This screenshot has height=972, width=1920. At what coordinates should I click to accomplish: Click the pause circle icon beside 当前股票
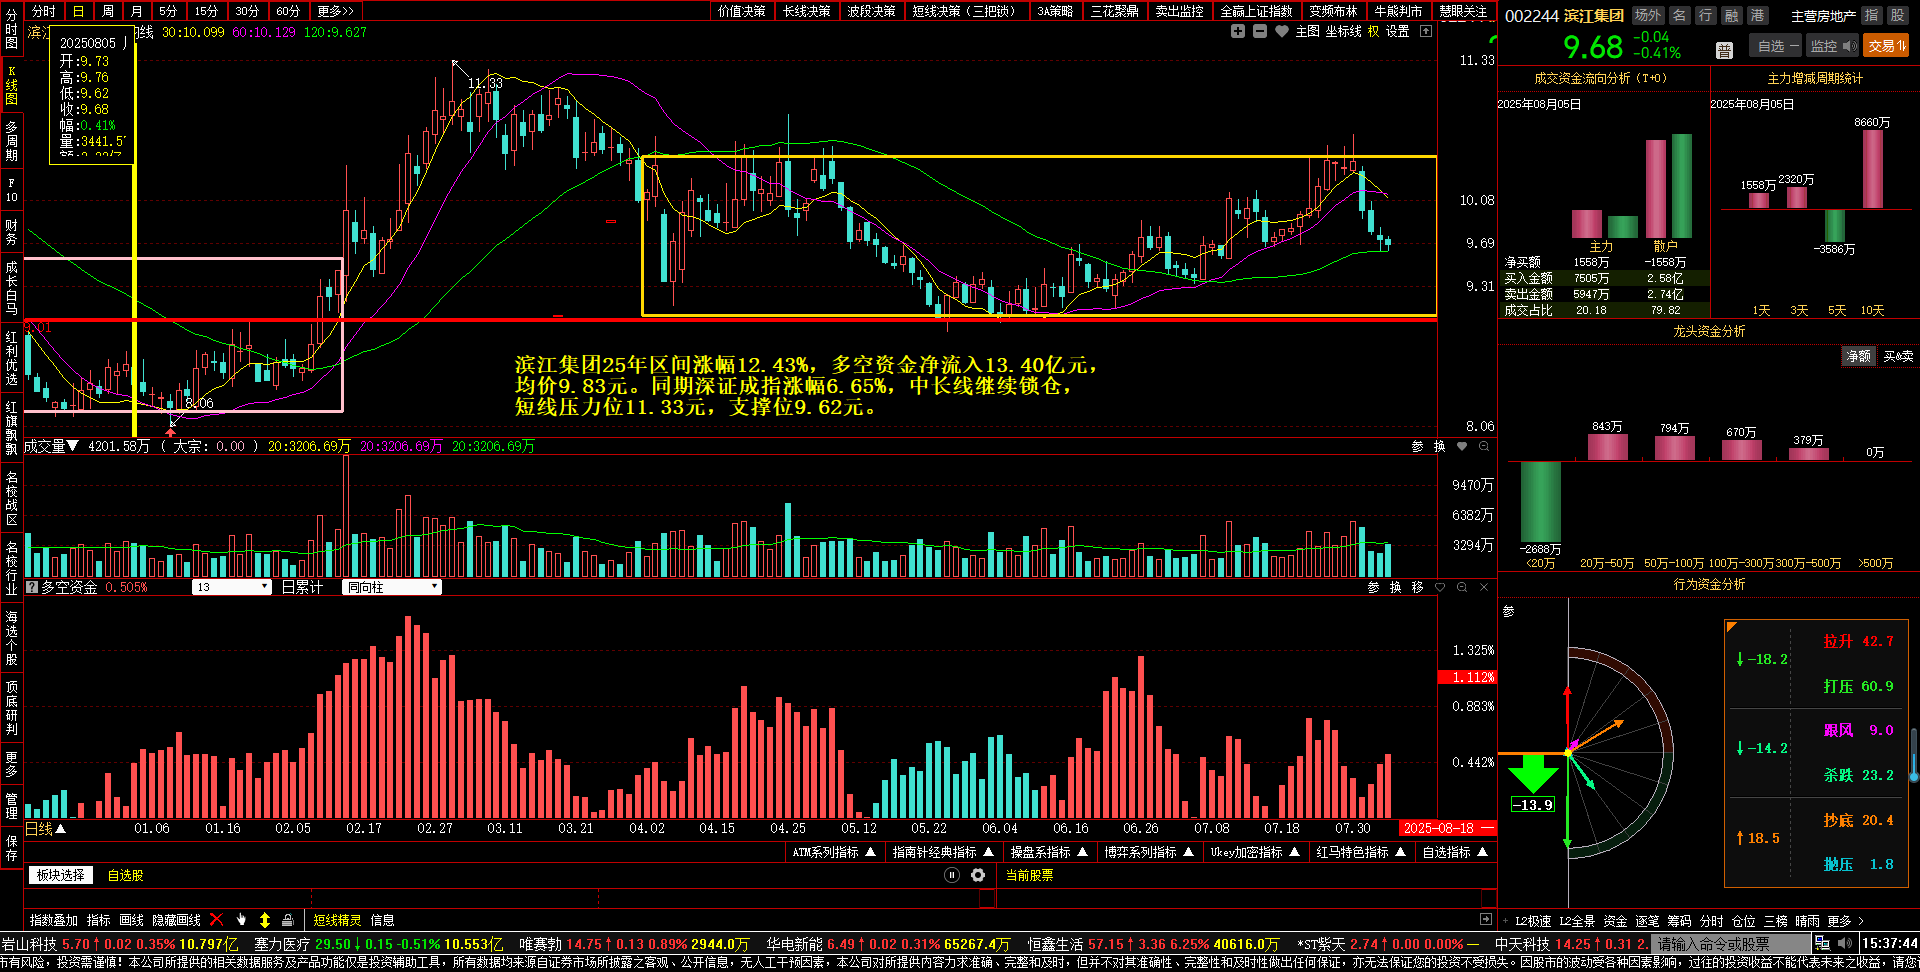[x=952, y=875]
